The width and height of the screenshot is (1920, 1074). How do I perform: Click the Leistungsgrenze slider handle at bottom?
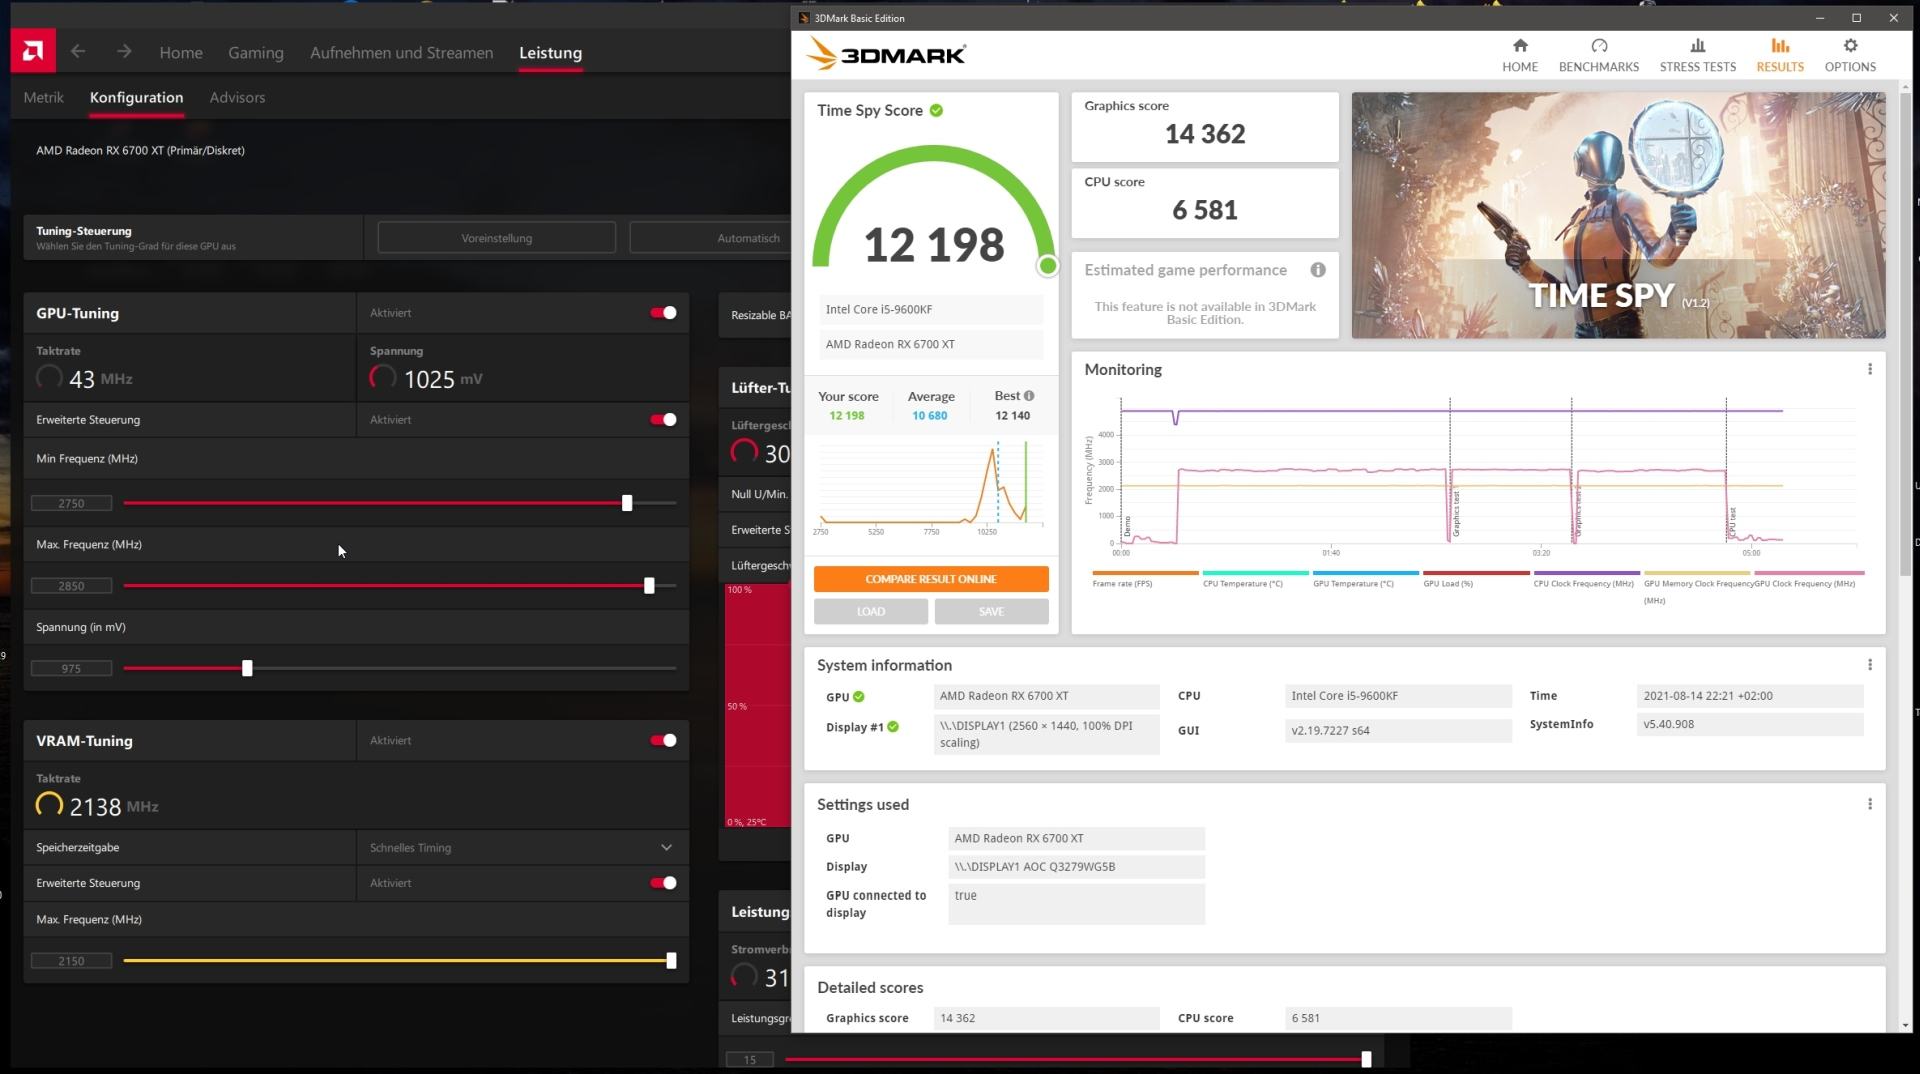tap(1366, 1059)
